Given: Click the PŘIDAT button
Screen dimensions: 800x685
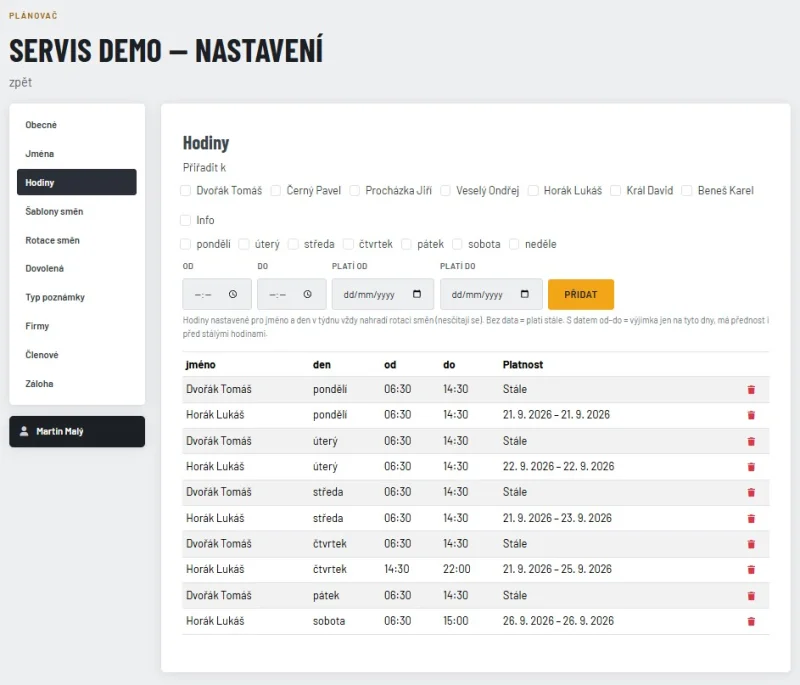Looking at the screenshot, I should pos(581,294).
